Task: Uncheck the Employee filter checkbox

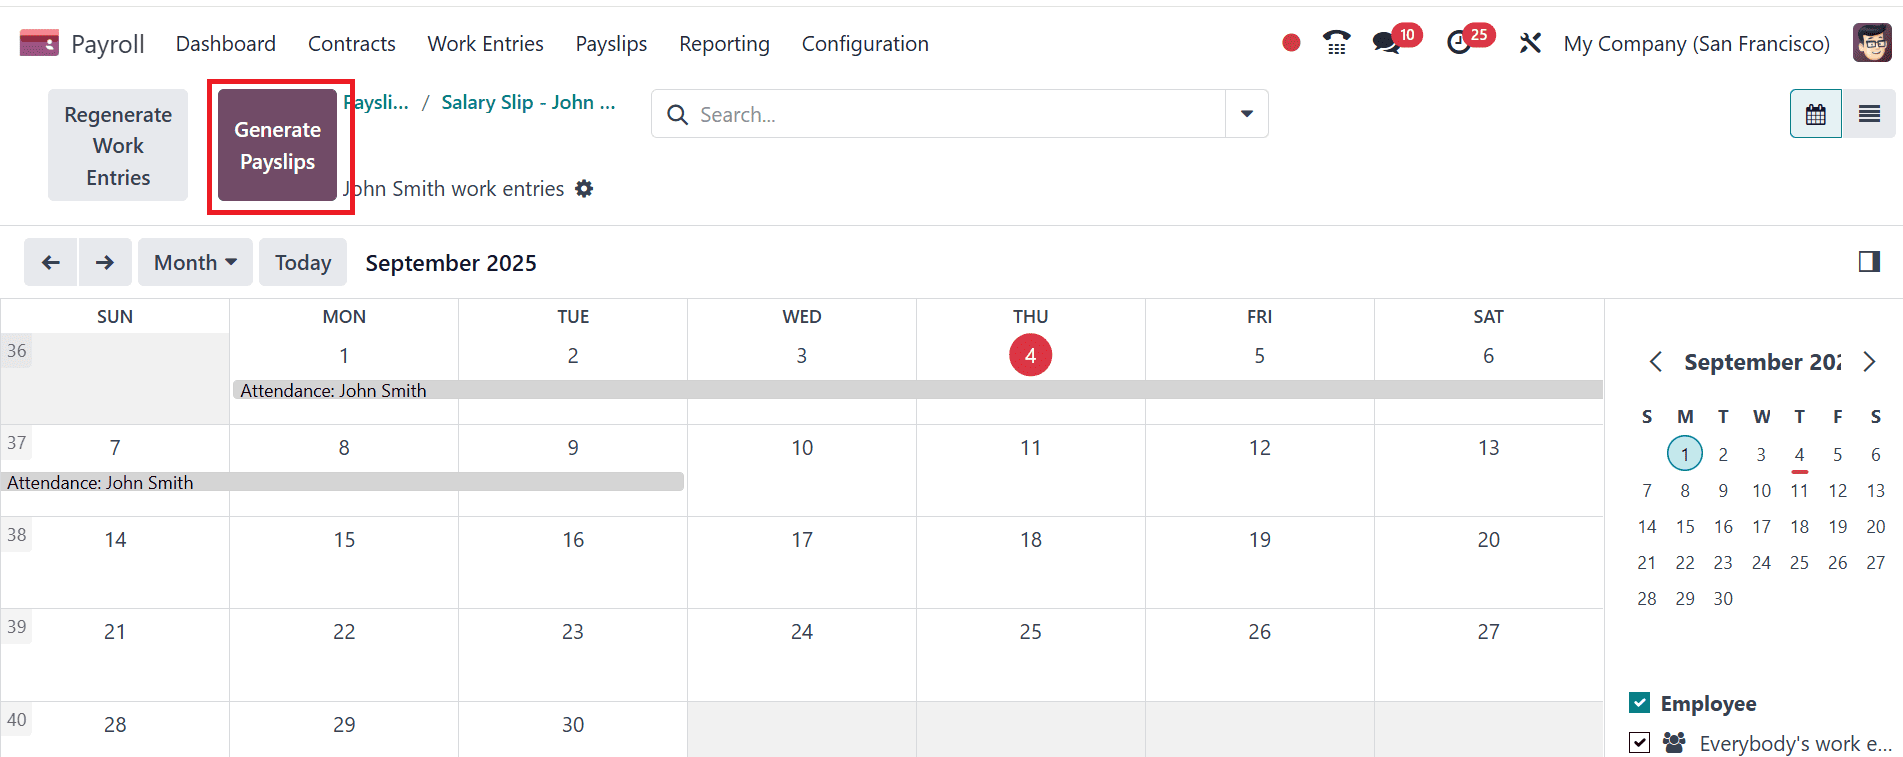Action: [x=1639, y=703]
